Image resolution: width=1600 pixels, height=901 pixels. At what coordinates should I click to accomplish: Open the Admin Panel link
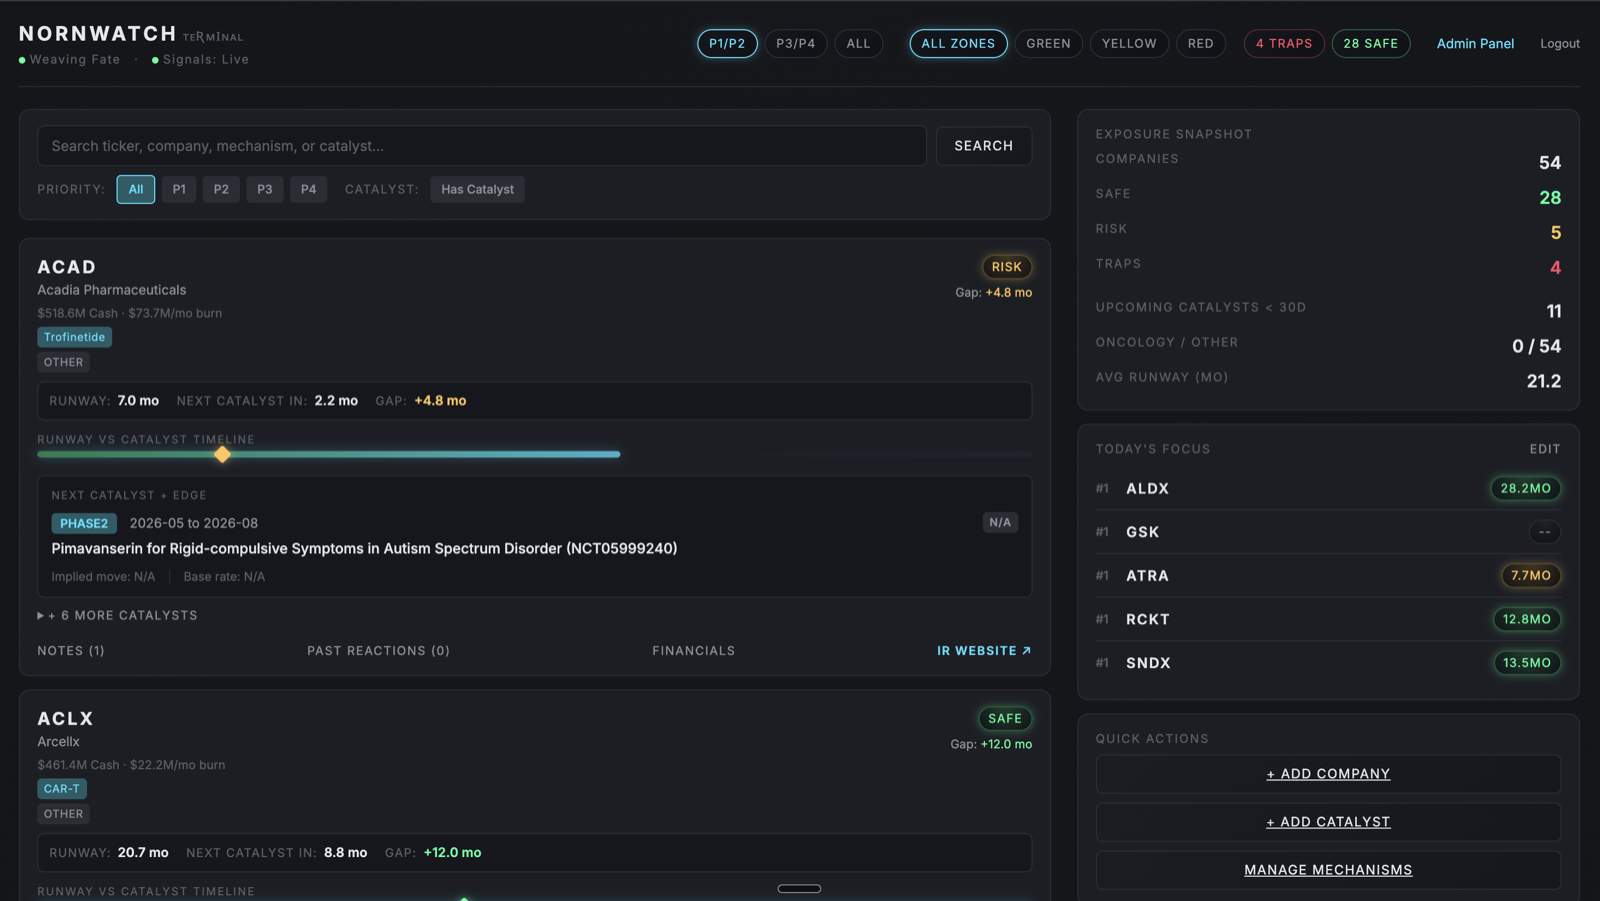(1475, 44)
